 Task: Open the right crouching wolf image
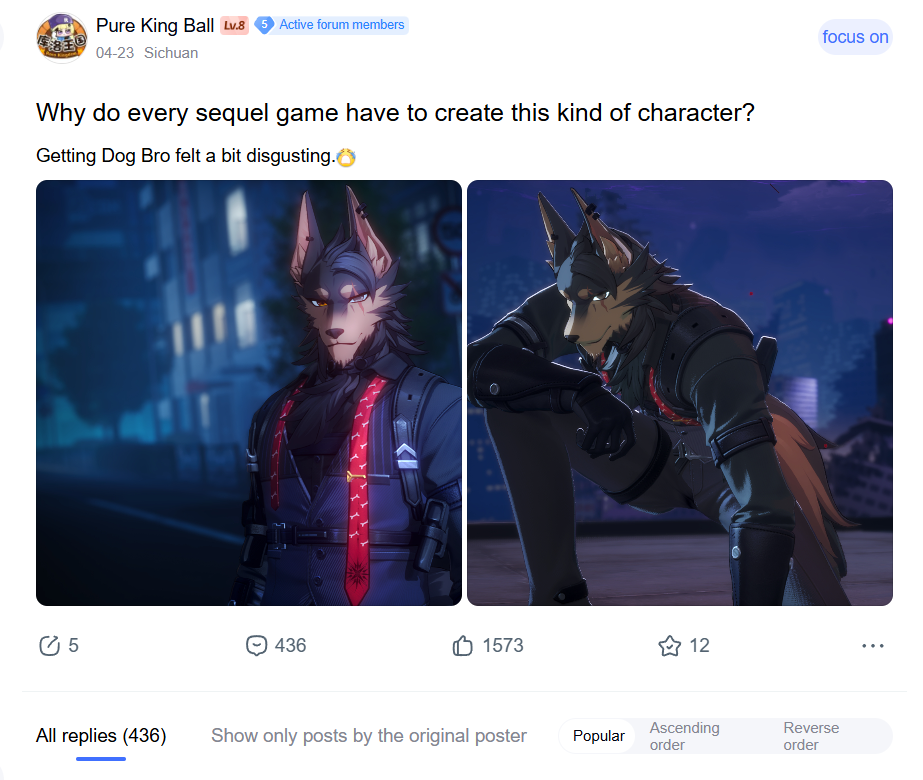point(679,393)
